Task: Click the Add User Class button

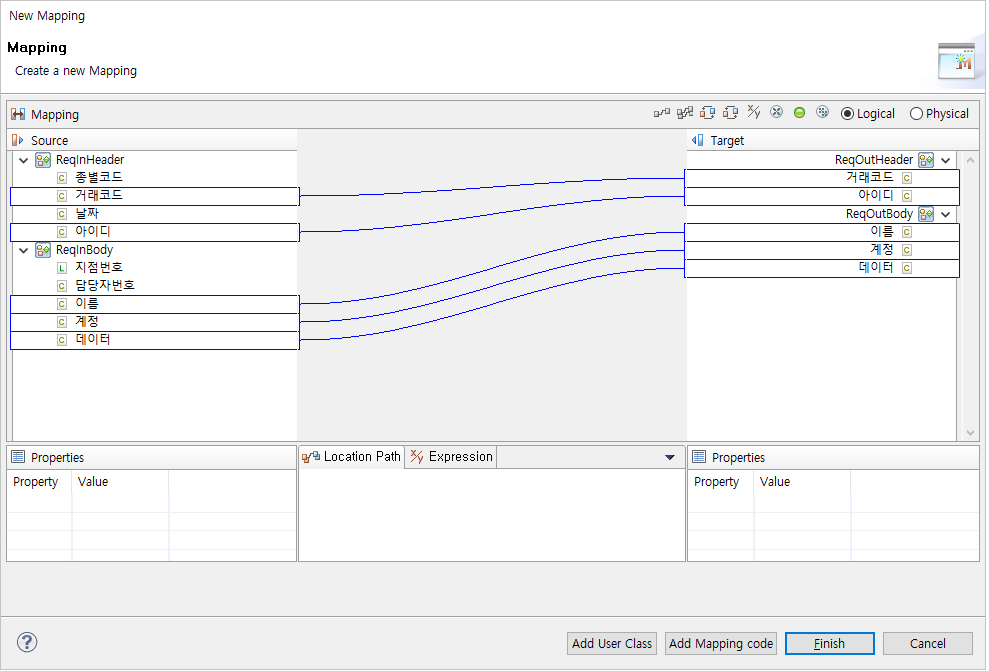Action: [x=611, y=643]
